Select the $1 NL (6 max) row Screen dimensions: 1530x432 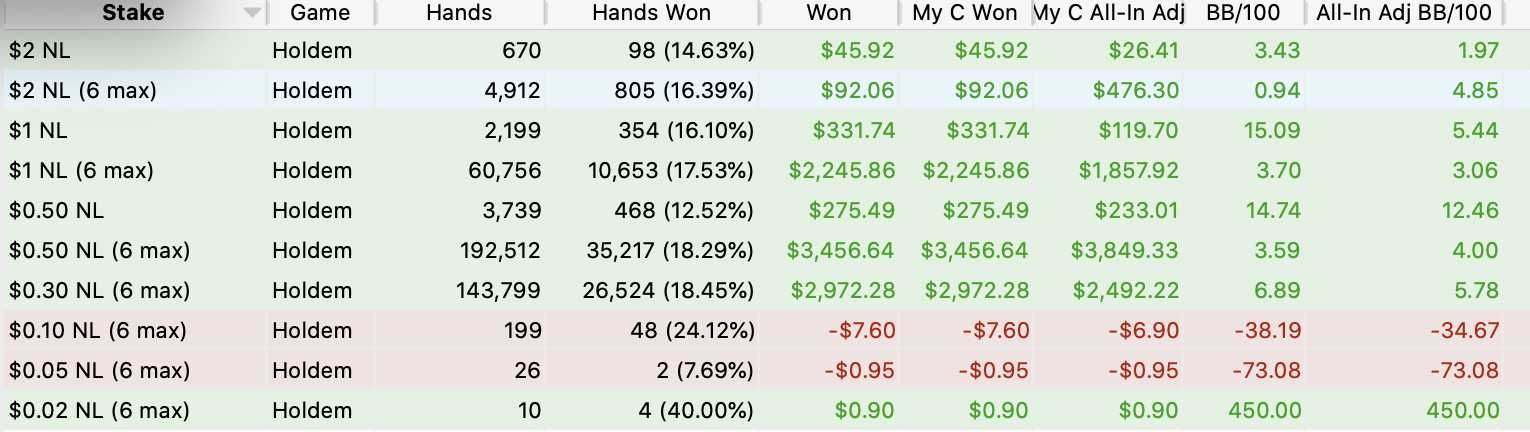pos(765,170)
